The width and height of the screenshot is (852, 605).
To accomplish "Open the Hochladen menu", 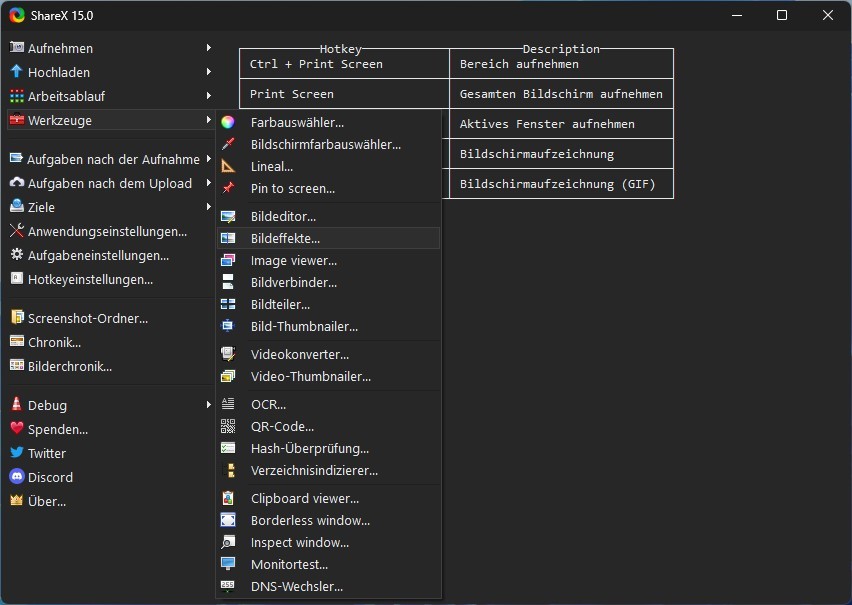I will (x=55, y=71).
